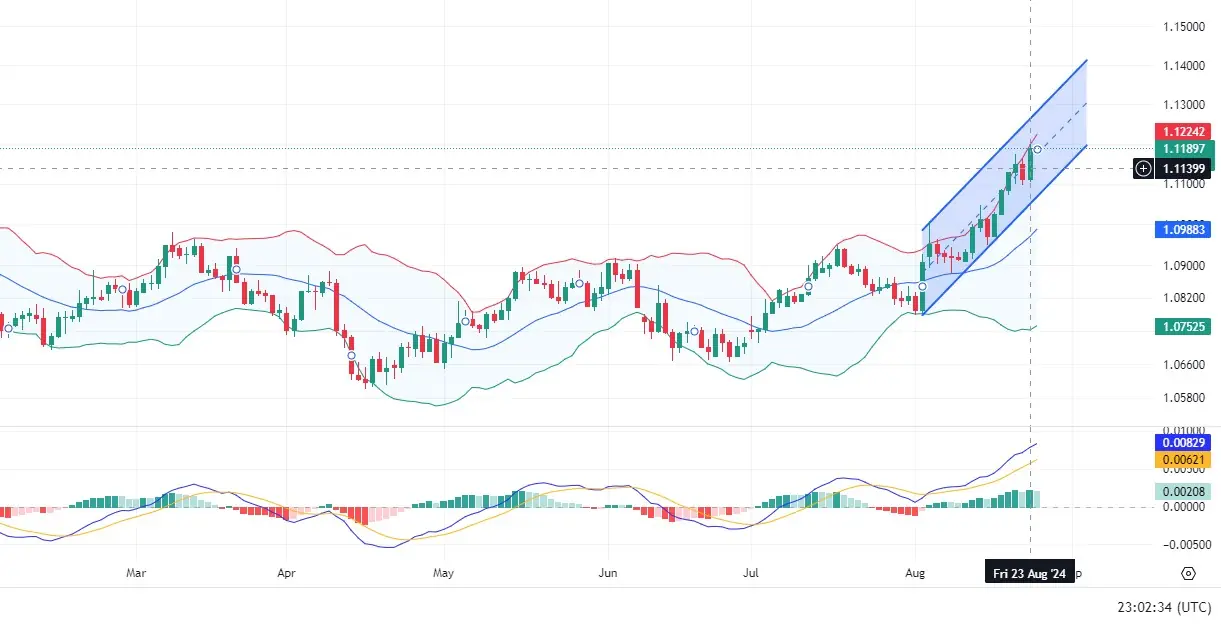Click the plus icon beside the 1.11399 price

click(1143, 168)
